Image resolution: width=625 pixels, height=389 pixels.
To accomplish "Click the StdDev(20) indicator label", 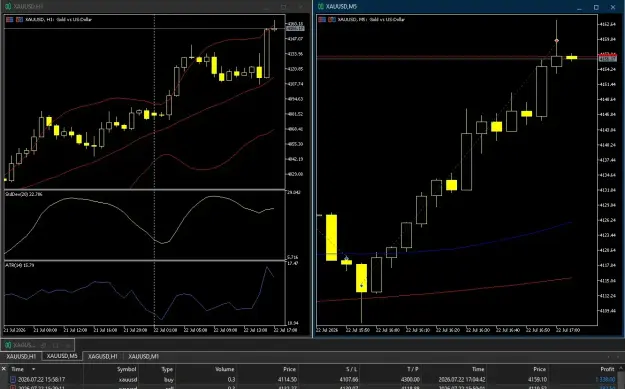I will (x=24, y=194).
